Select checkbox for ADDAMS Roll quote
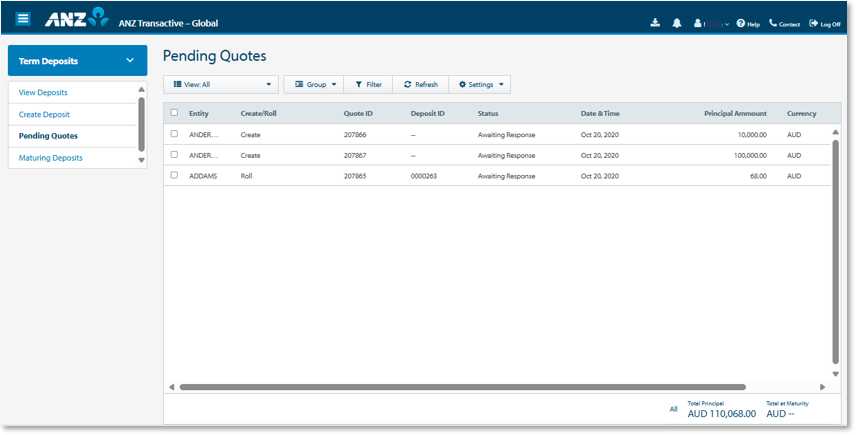Screen dimensions: 856x435 [174, 175]
